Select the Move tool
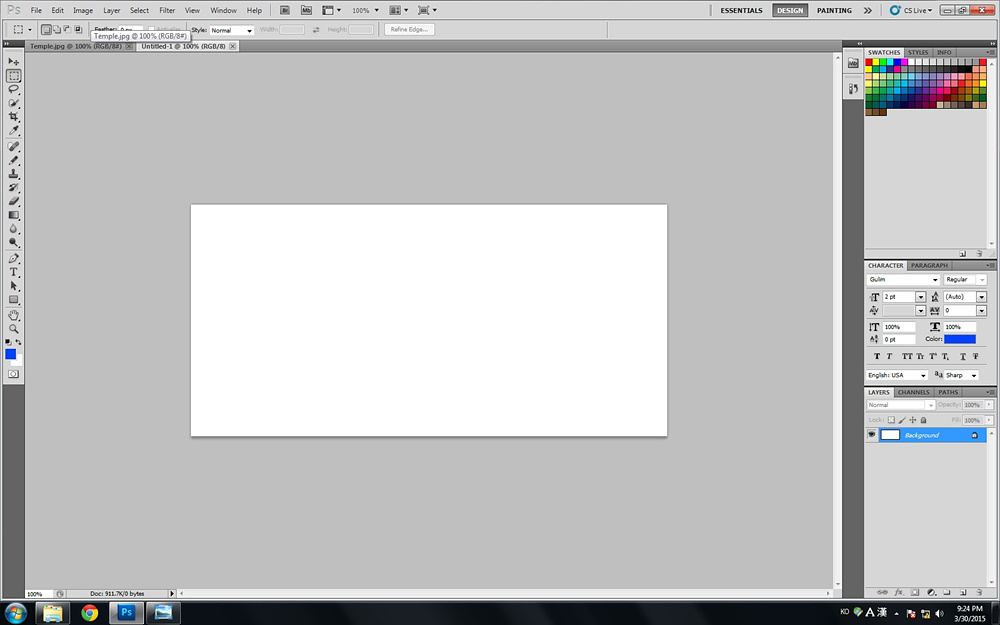The height and width of the screenshot is (625, 1000). click(x=14, y=62)
